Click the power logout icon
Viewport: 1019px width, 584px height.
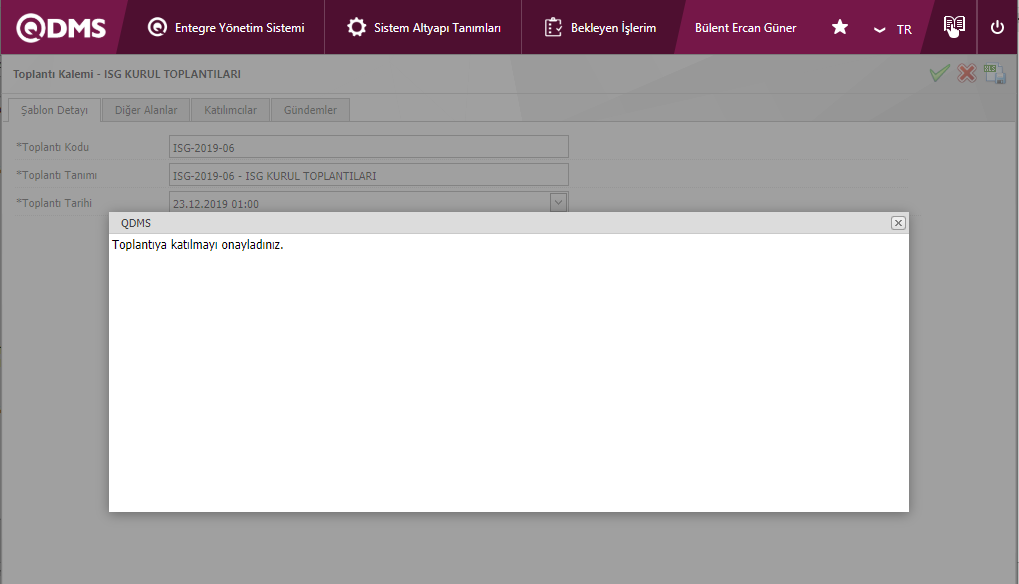[997, 27]
